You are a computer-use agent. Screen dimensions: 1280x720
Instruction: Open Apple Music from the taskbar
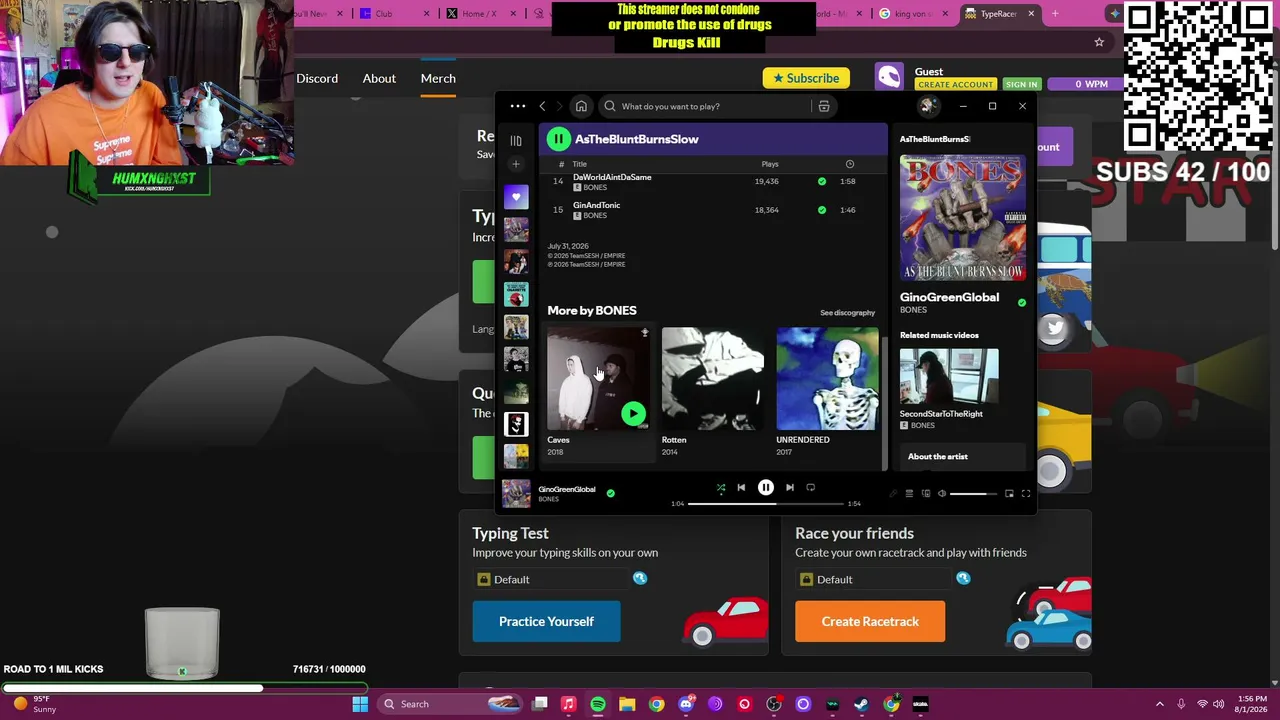(568, 704)
